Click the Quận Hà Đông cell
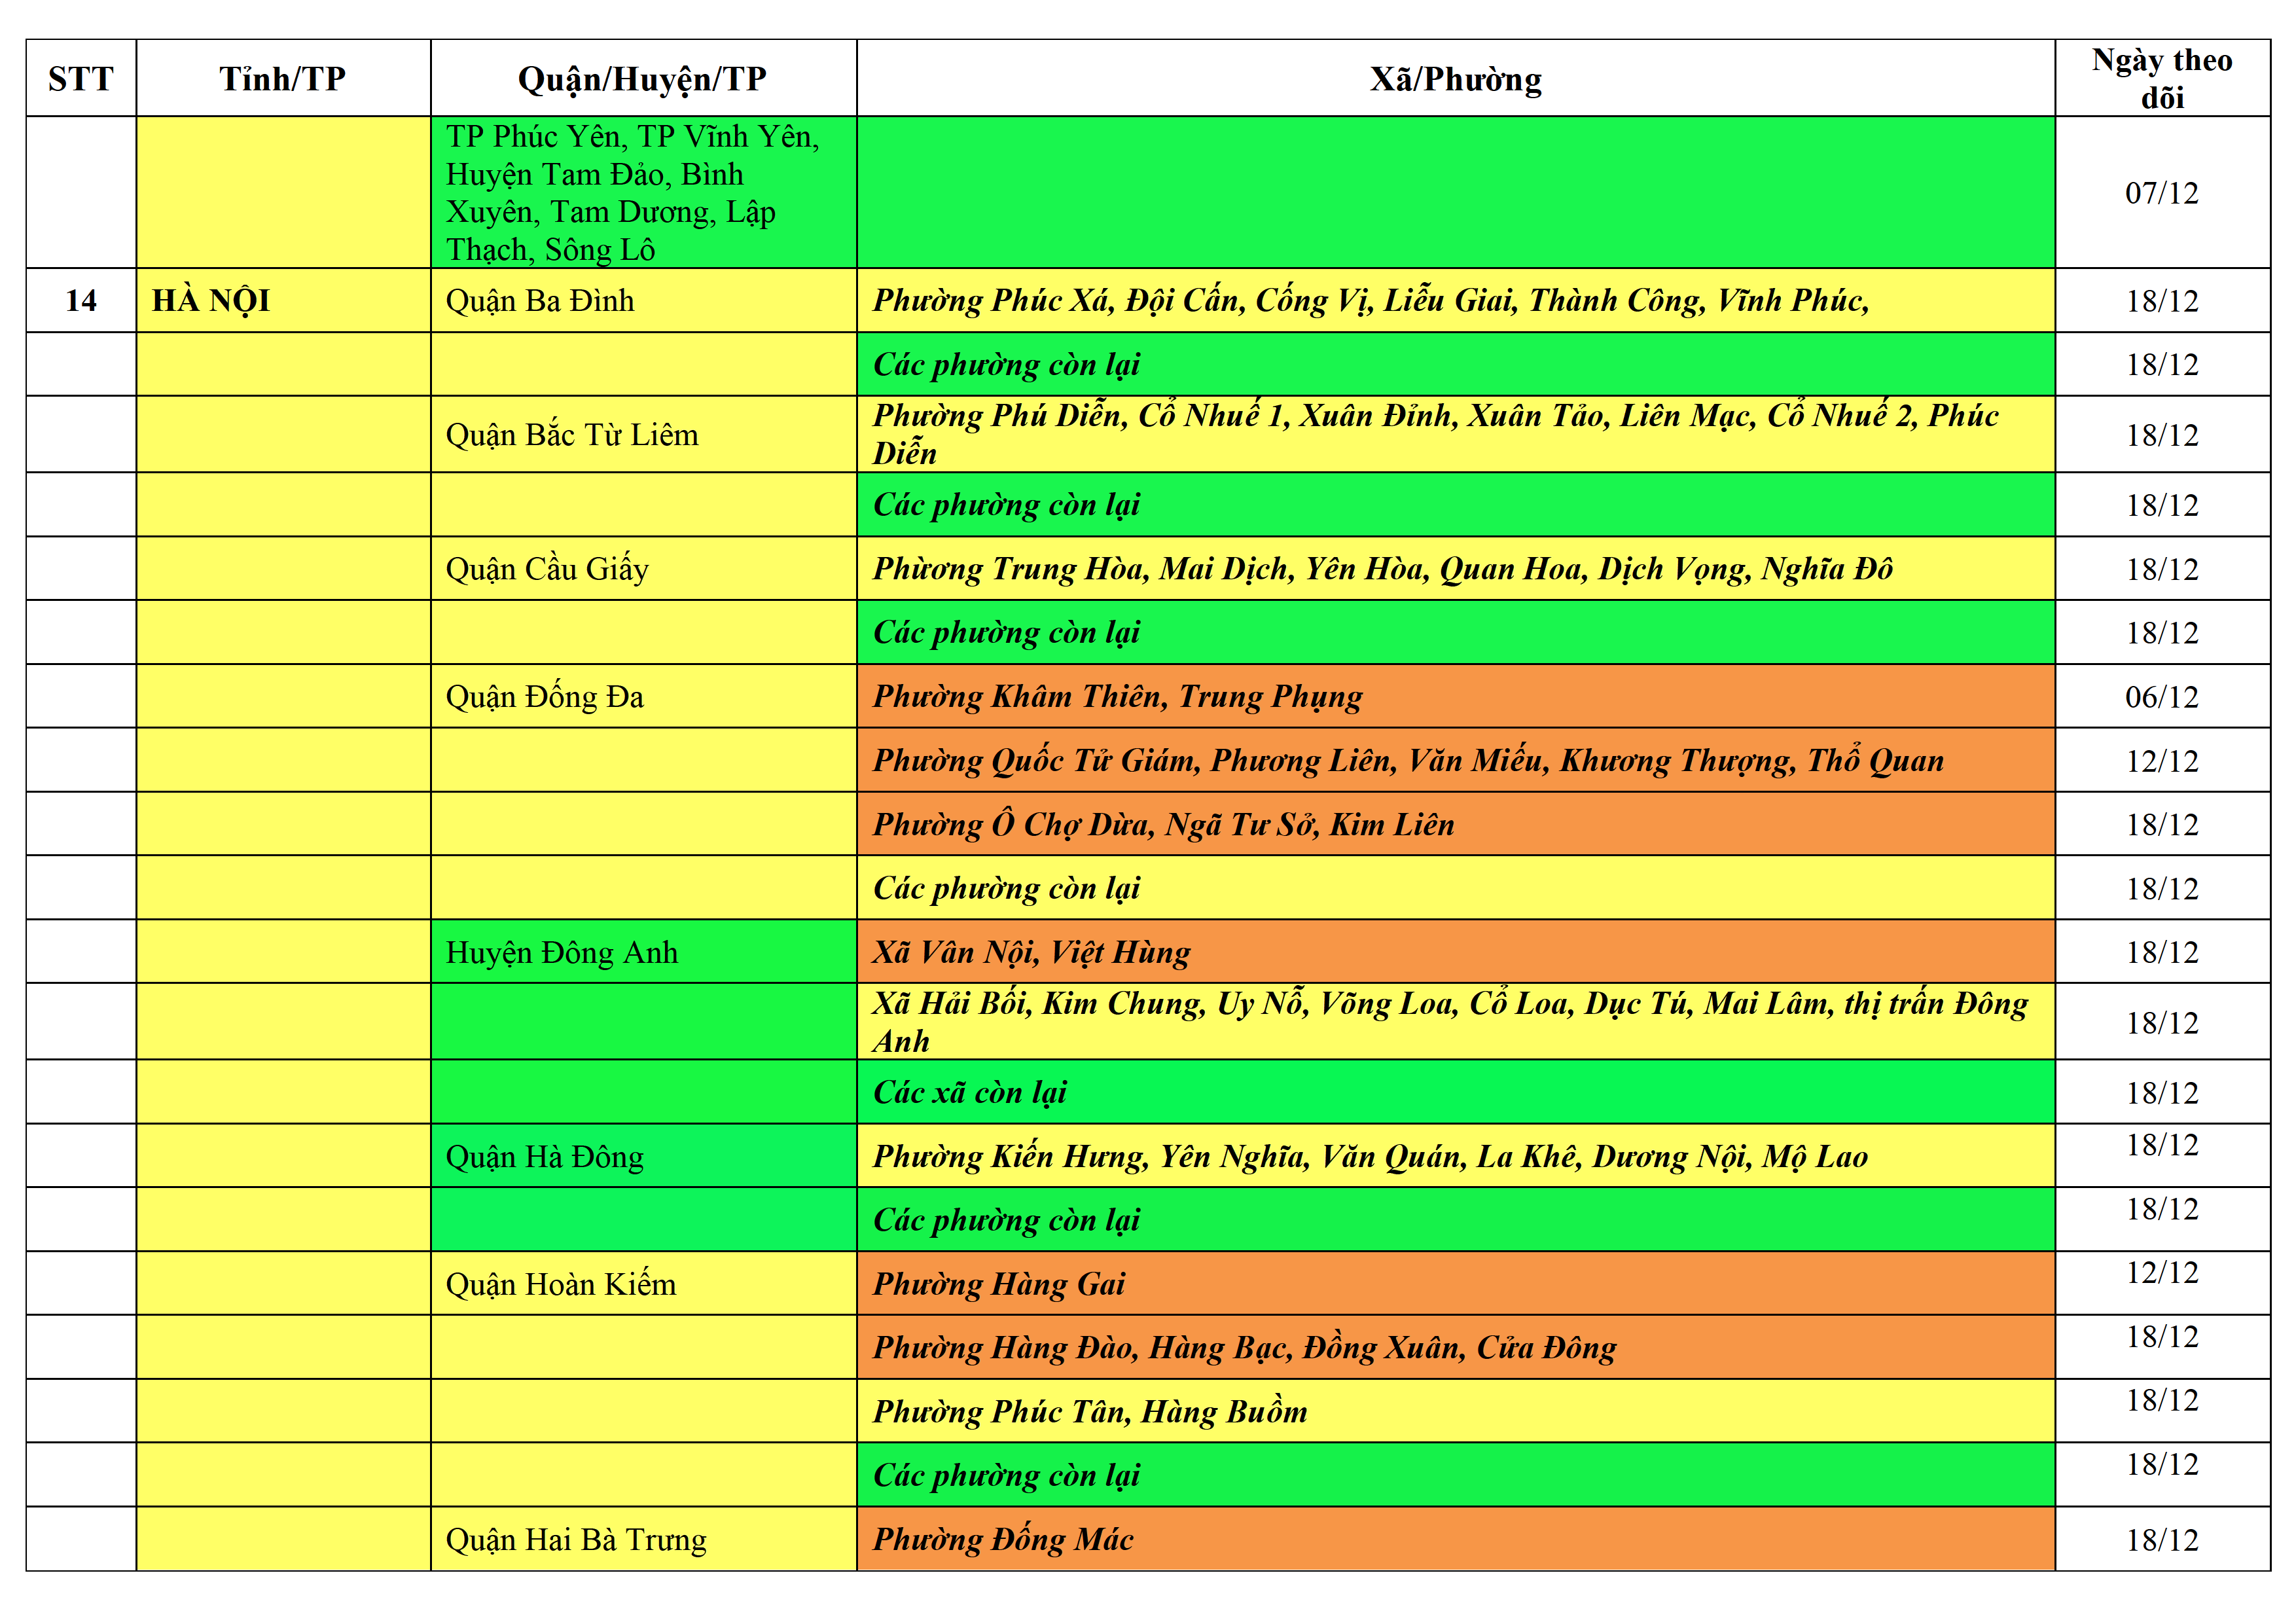2296x1624 pixels. click(642, 1156)
